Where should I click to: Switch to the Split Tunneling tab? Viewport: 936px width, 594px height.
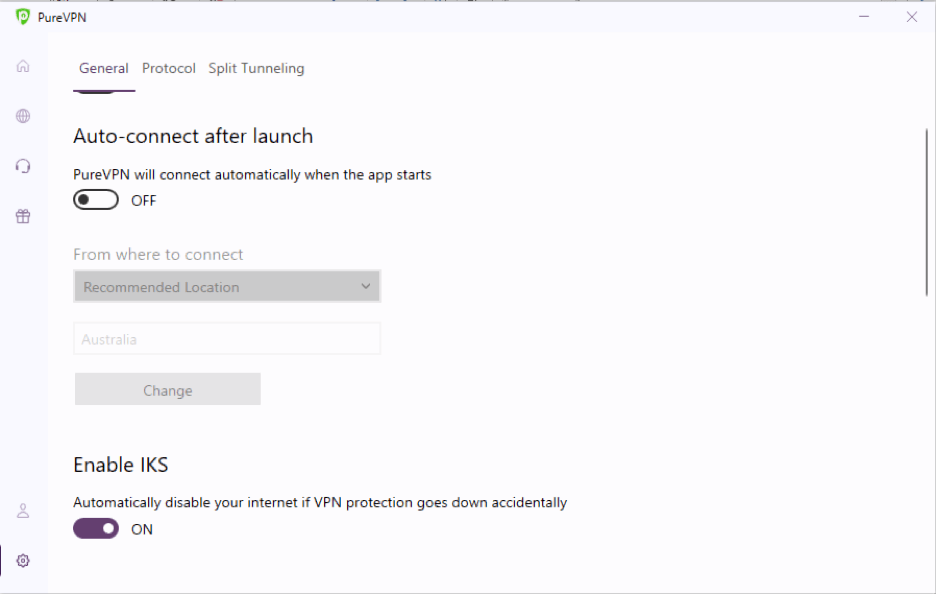point(256,68)
